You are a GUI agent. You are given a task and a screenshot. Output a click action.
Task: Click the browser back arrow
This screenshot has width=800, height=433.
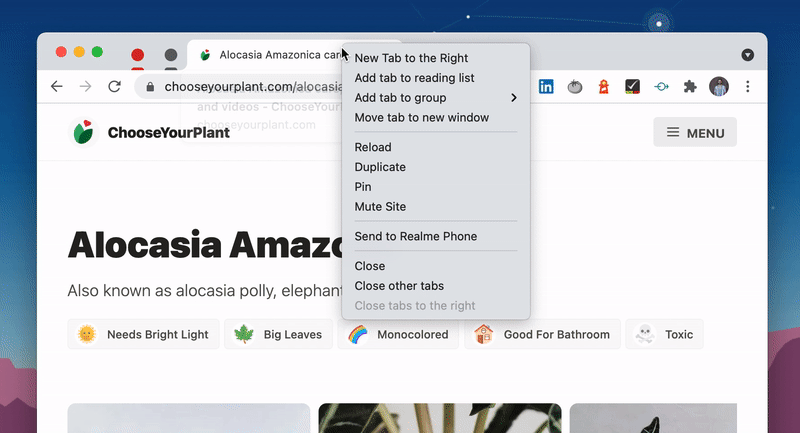(57, 87)
